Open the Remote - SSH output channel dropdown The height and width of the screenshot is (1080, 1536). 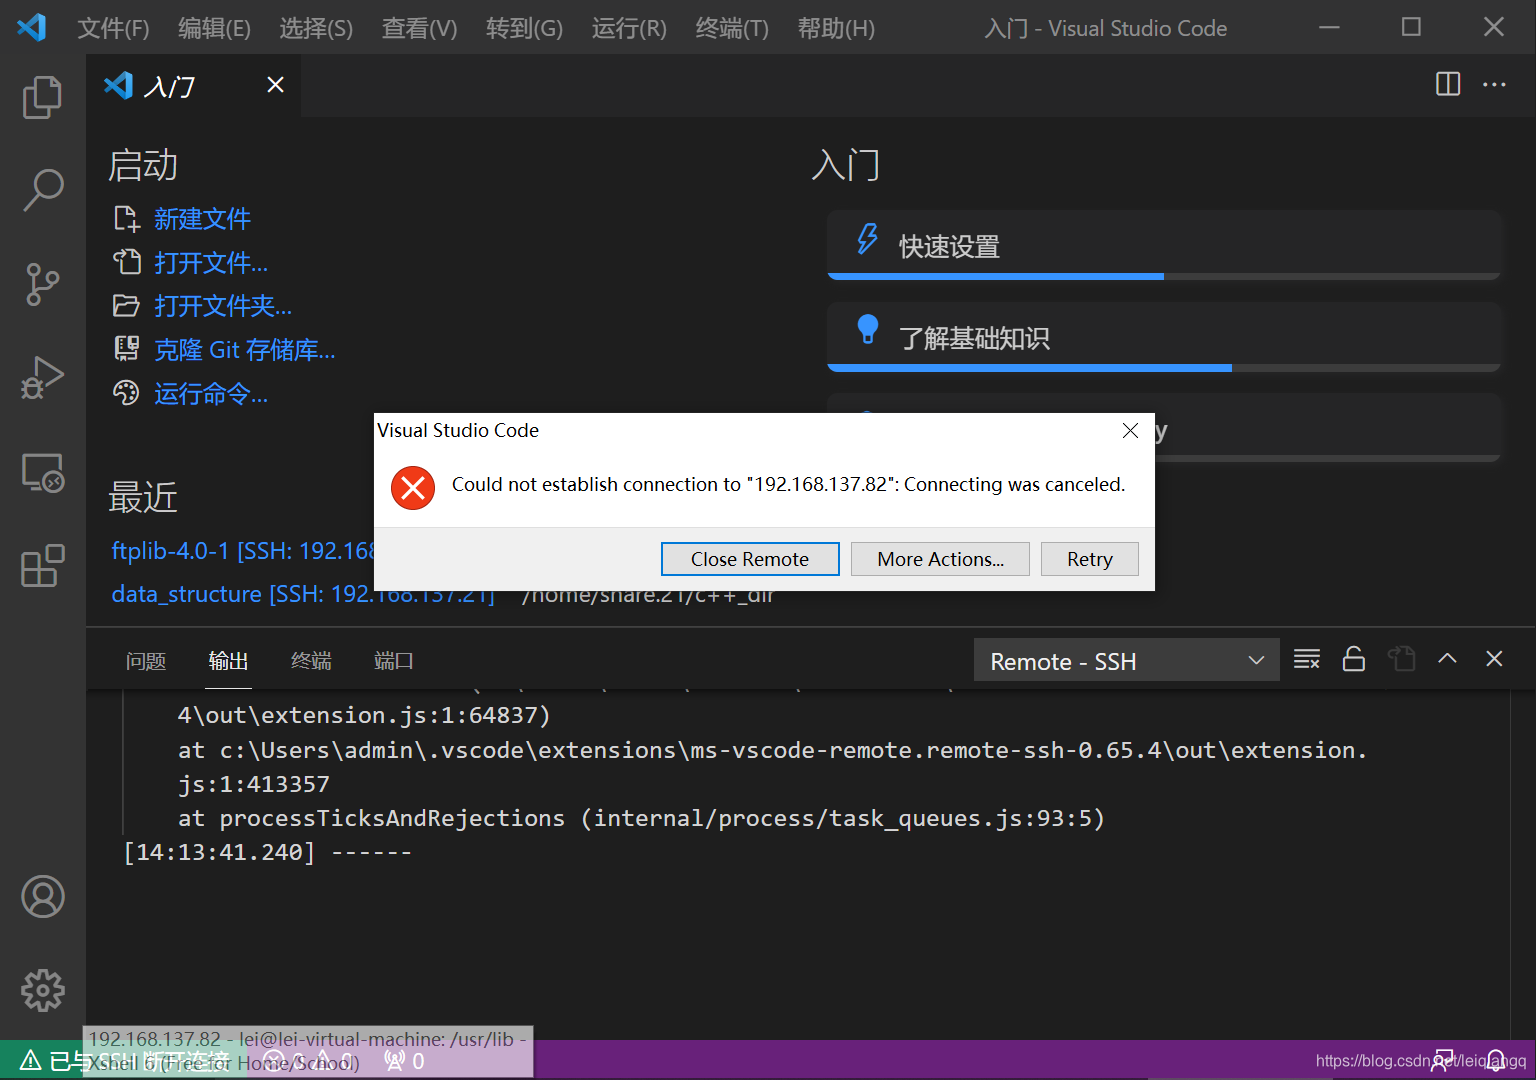1125,660
